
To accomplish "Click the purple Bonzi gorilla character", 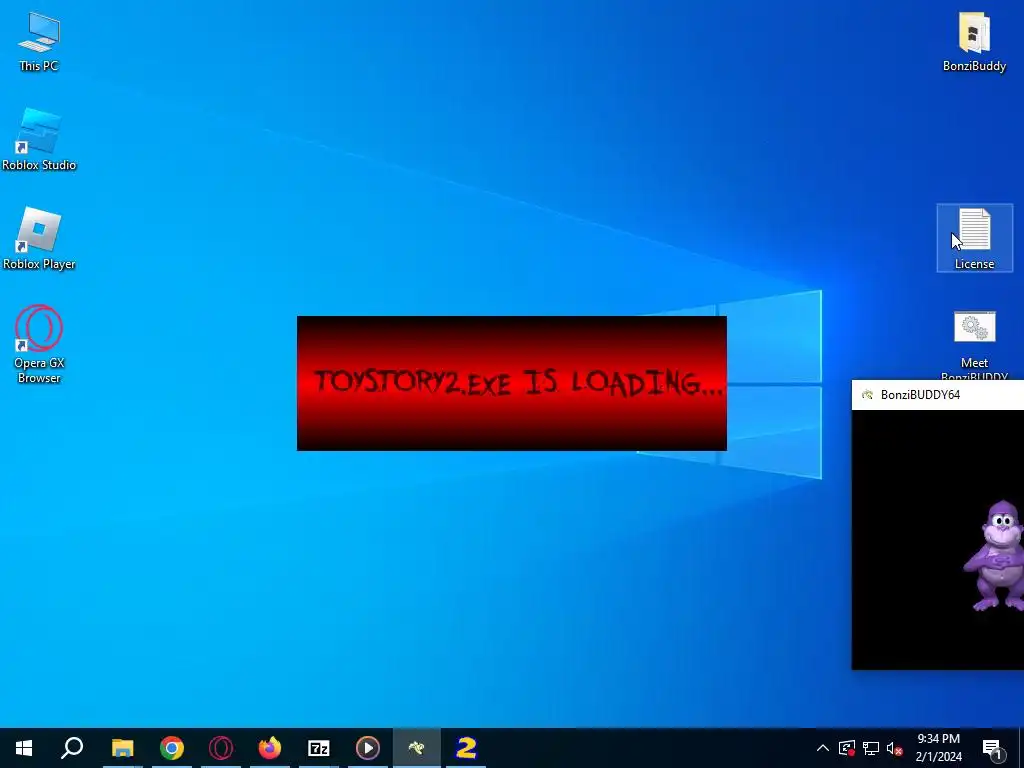I will coord(996,556).
